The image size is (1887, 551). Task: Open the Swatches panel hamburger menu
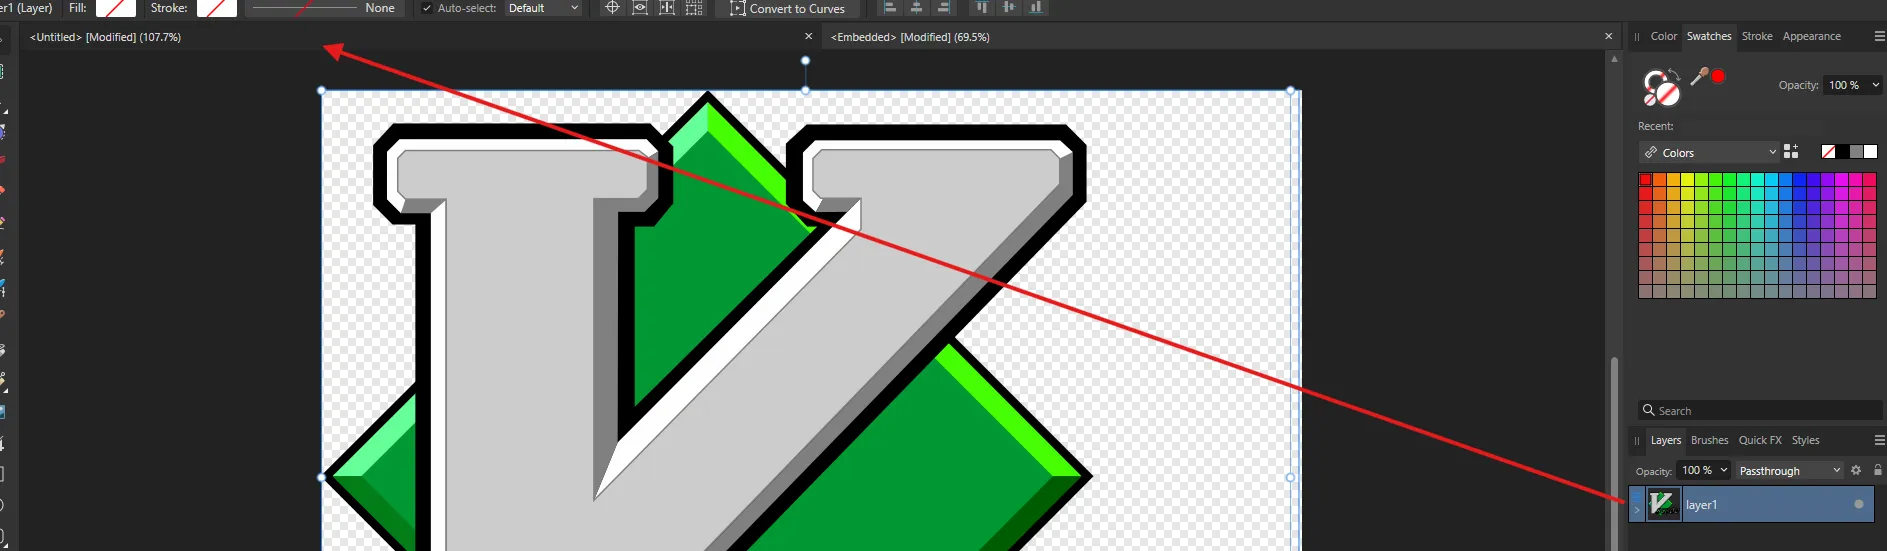pos(1878,36)
